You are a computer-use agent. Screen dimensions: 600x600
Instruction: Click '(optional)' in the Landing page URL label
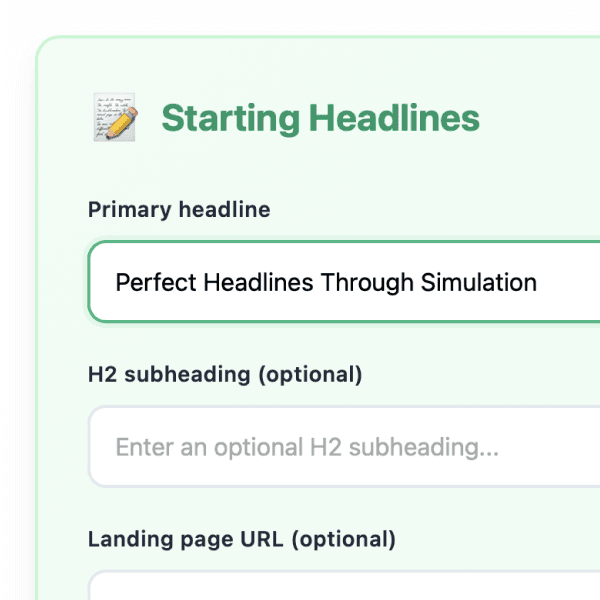346,540
